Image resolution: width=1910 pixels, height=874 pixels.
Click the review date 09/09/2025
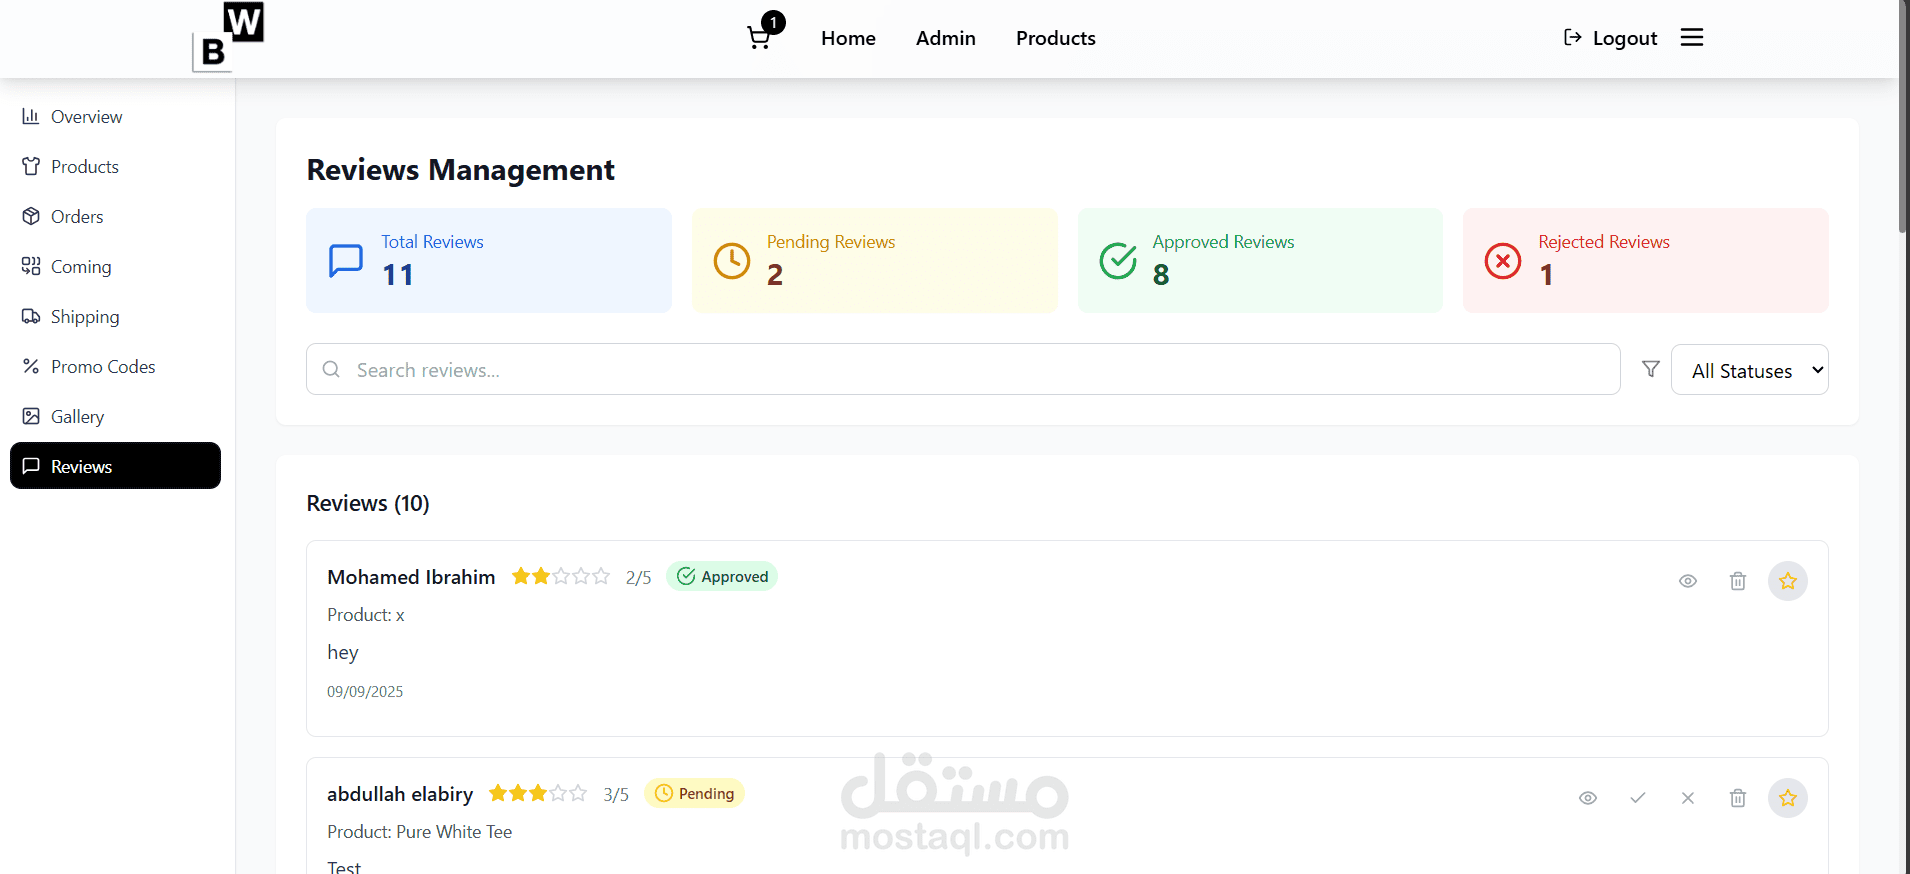click(365, 692)
